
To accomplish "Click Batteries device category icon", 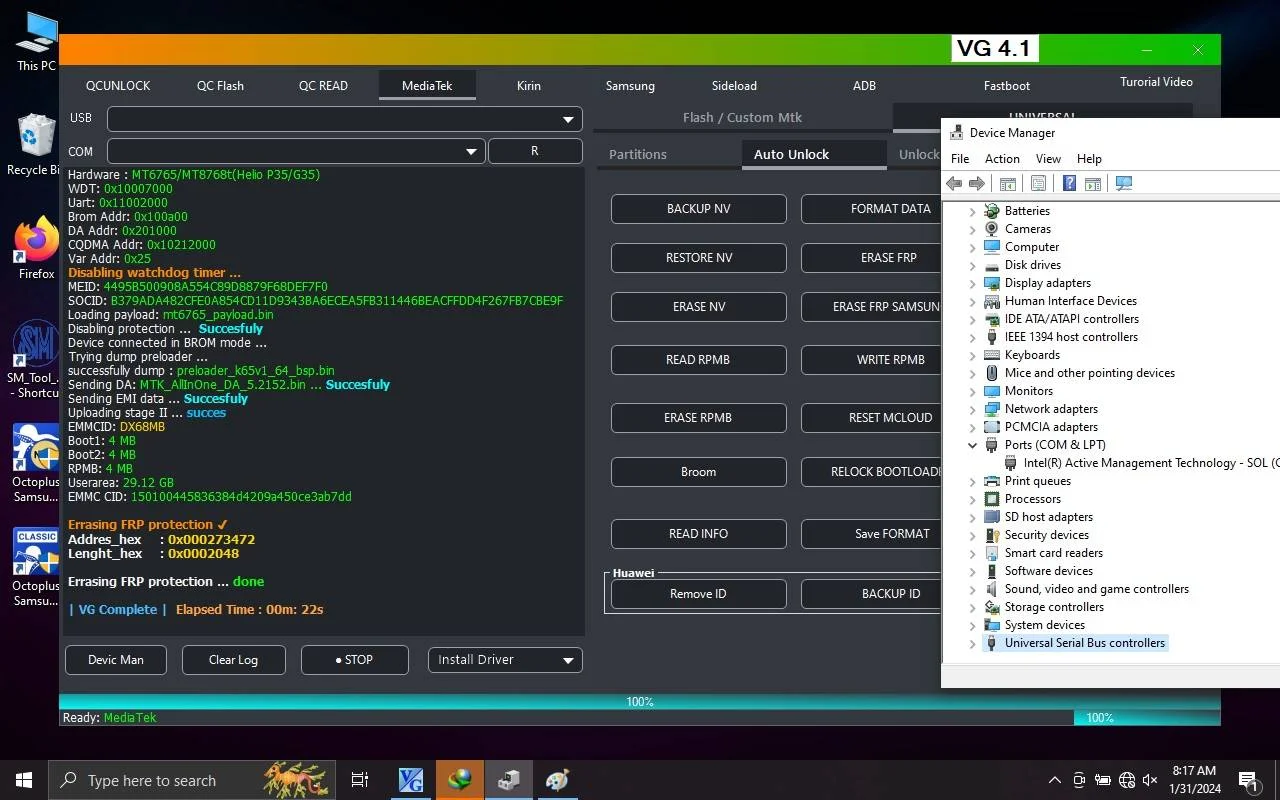I will 992,211.
